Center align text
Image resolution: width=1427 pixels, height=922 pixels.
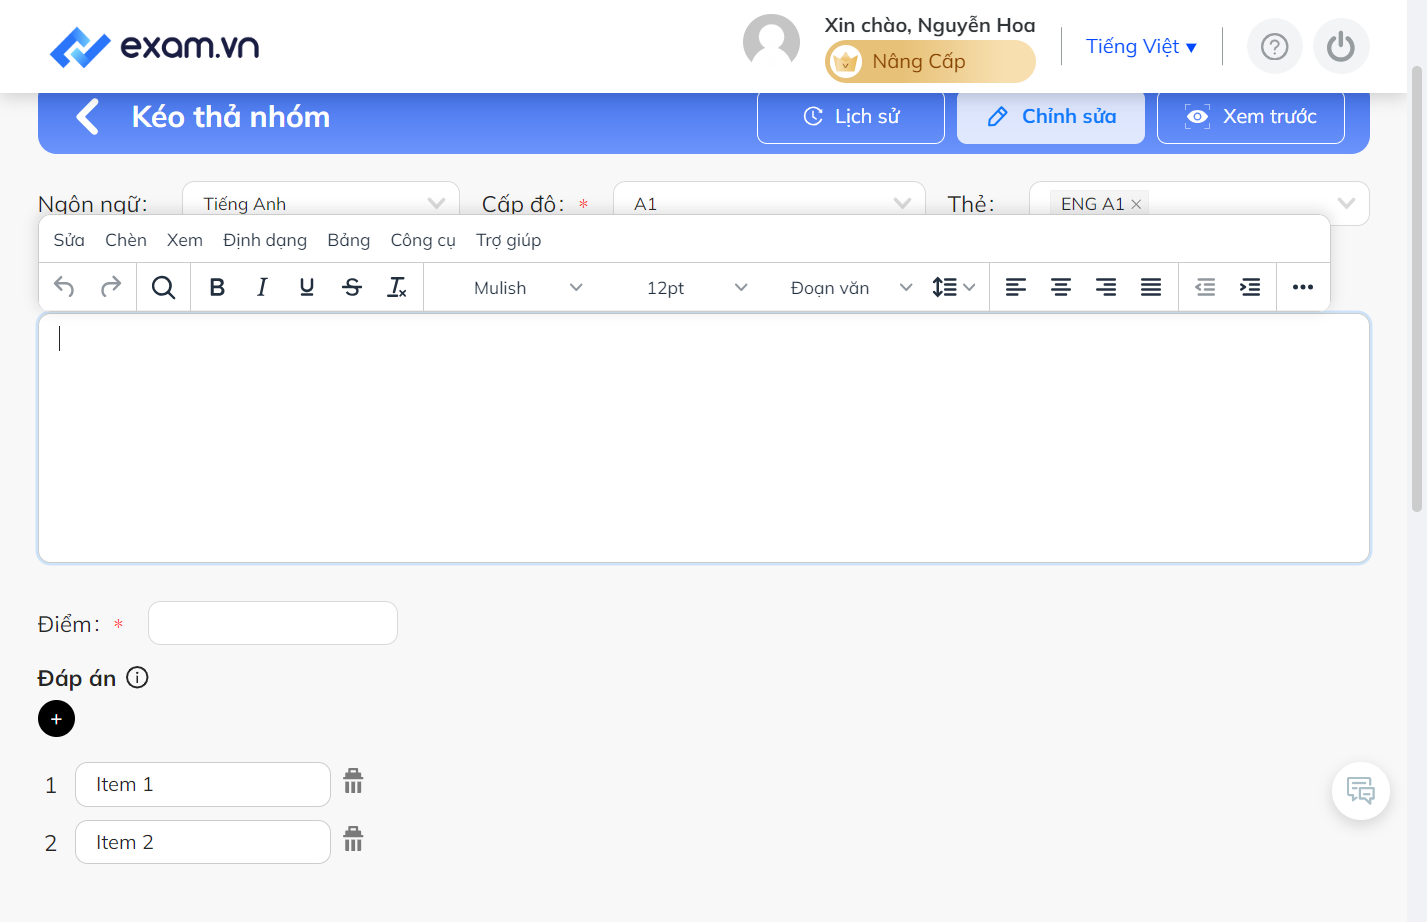click(1061, 287)
